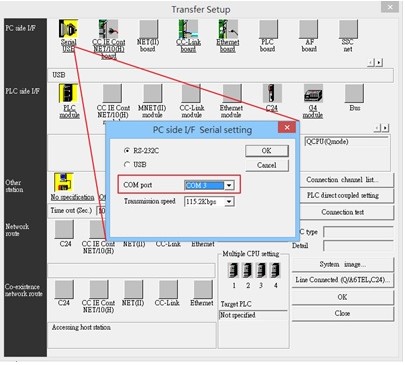Choose the CC IE Cont NET/10(H) board icon
The width and height of the screenshot is (405, 365).
[108, 29]
